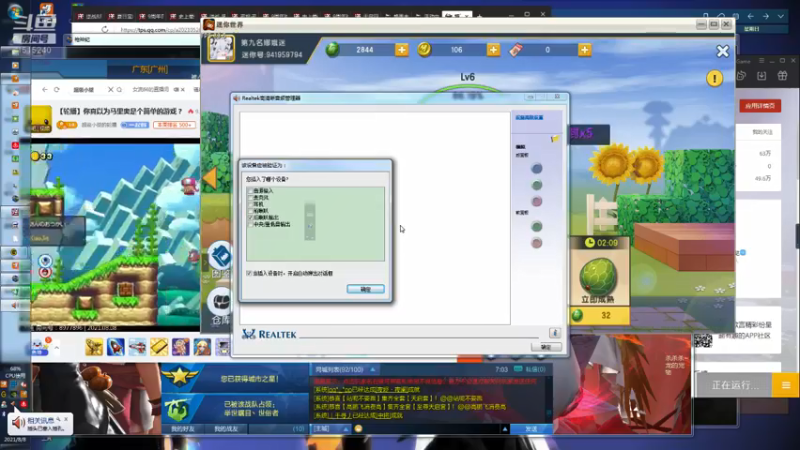Tick the center/subwoofer output checkbox

pyautogui.click(x=251, y=224)
